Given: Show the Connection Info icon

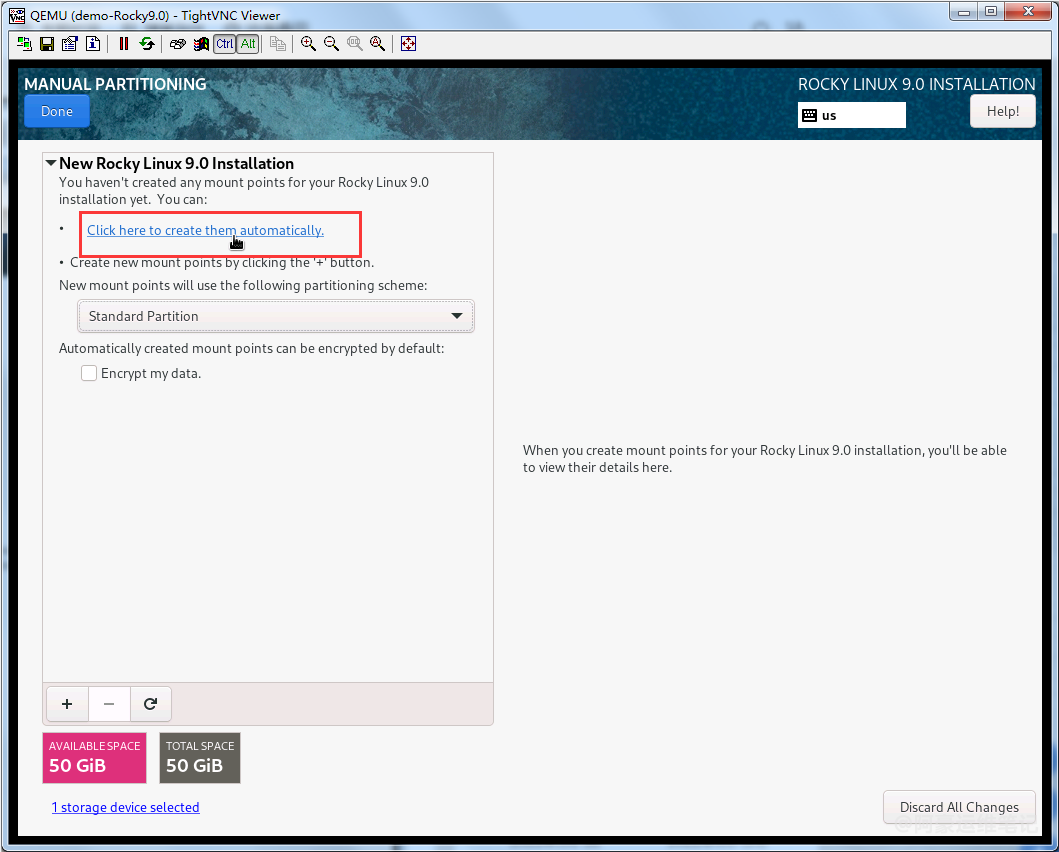Looking at the screenshot, I should 93,44.
